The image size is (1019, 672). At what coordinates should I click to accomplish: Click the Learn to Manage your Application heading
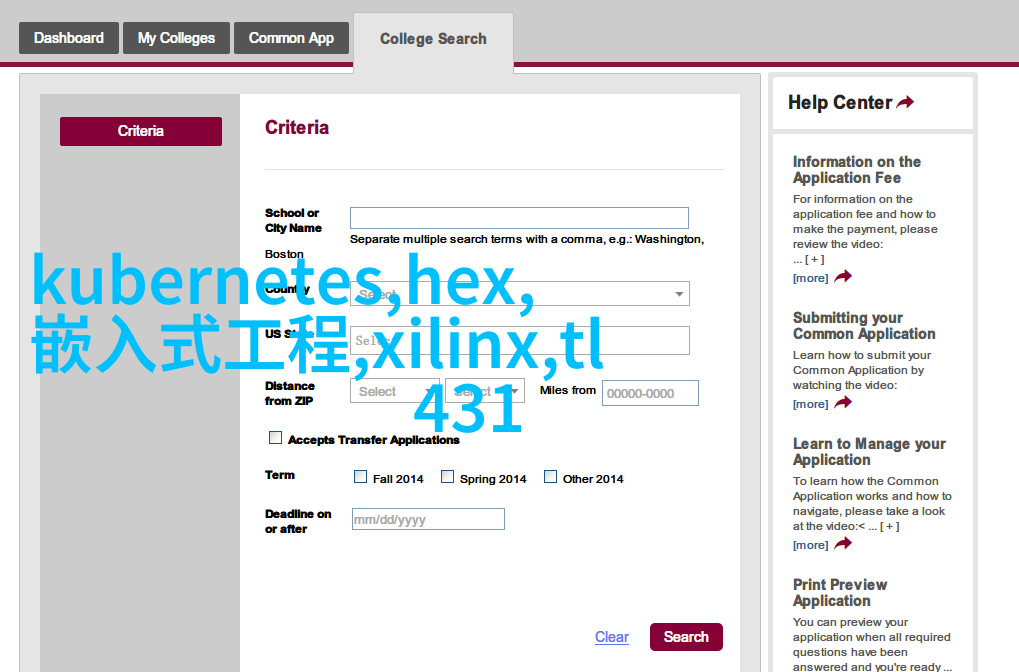coord(869,452)
